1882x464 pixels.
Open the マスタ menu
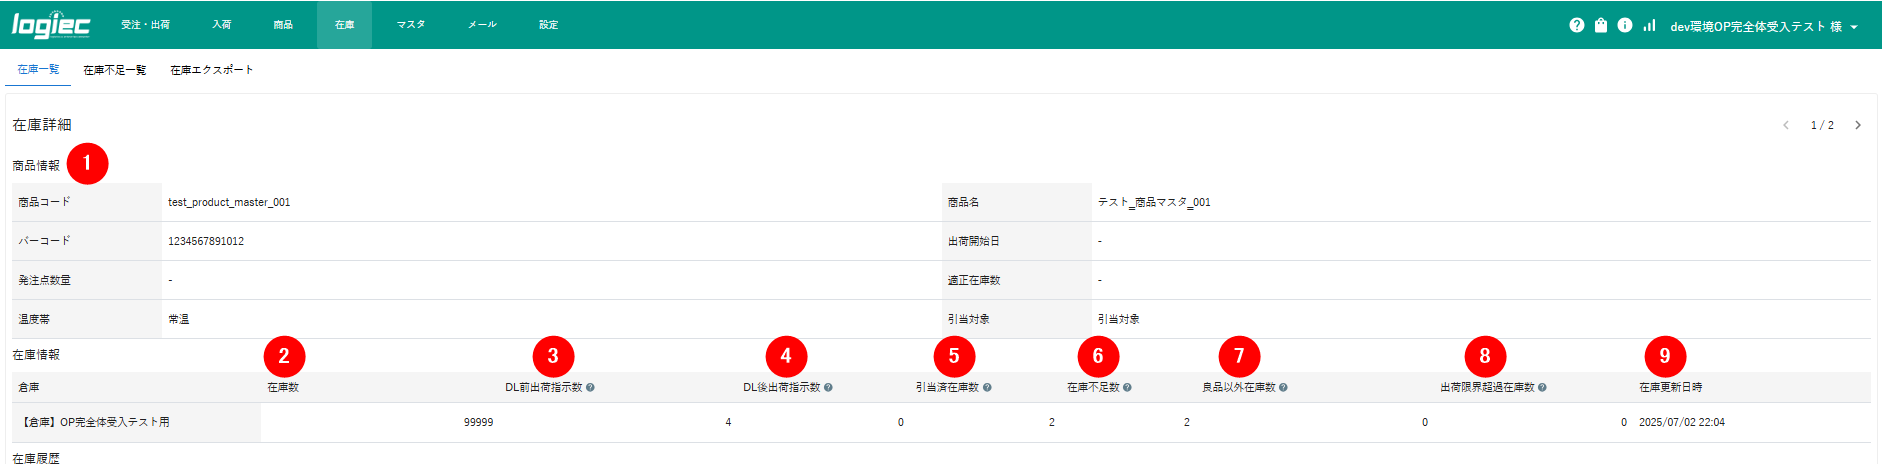point(411,25)
